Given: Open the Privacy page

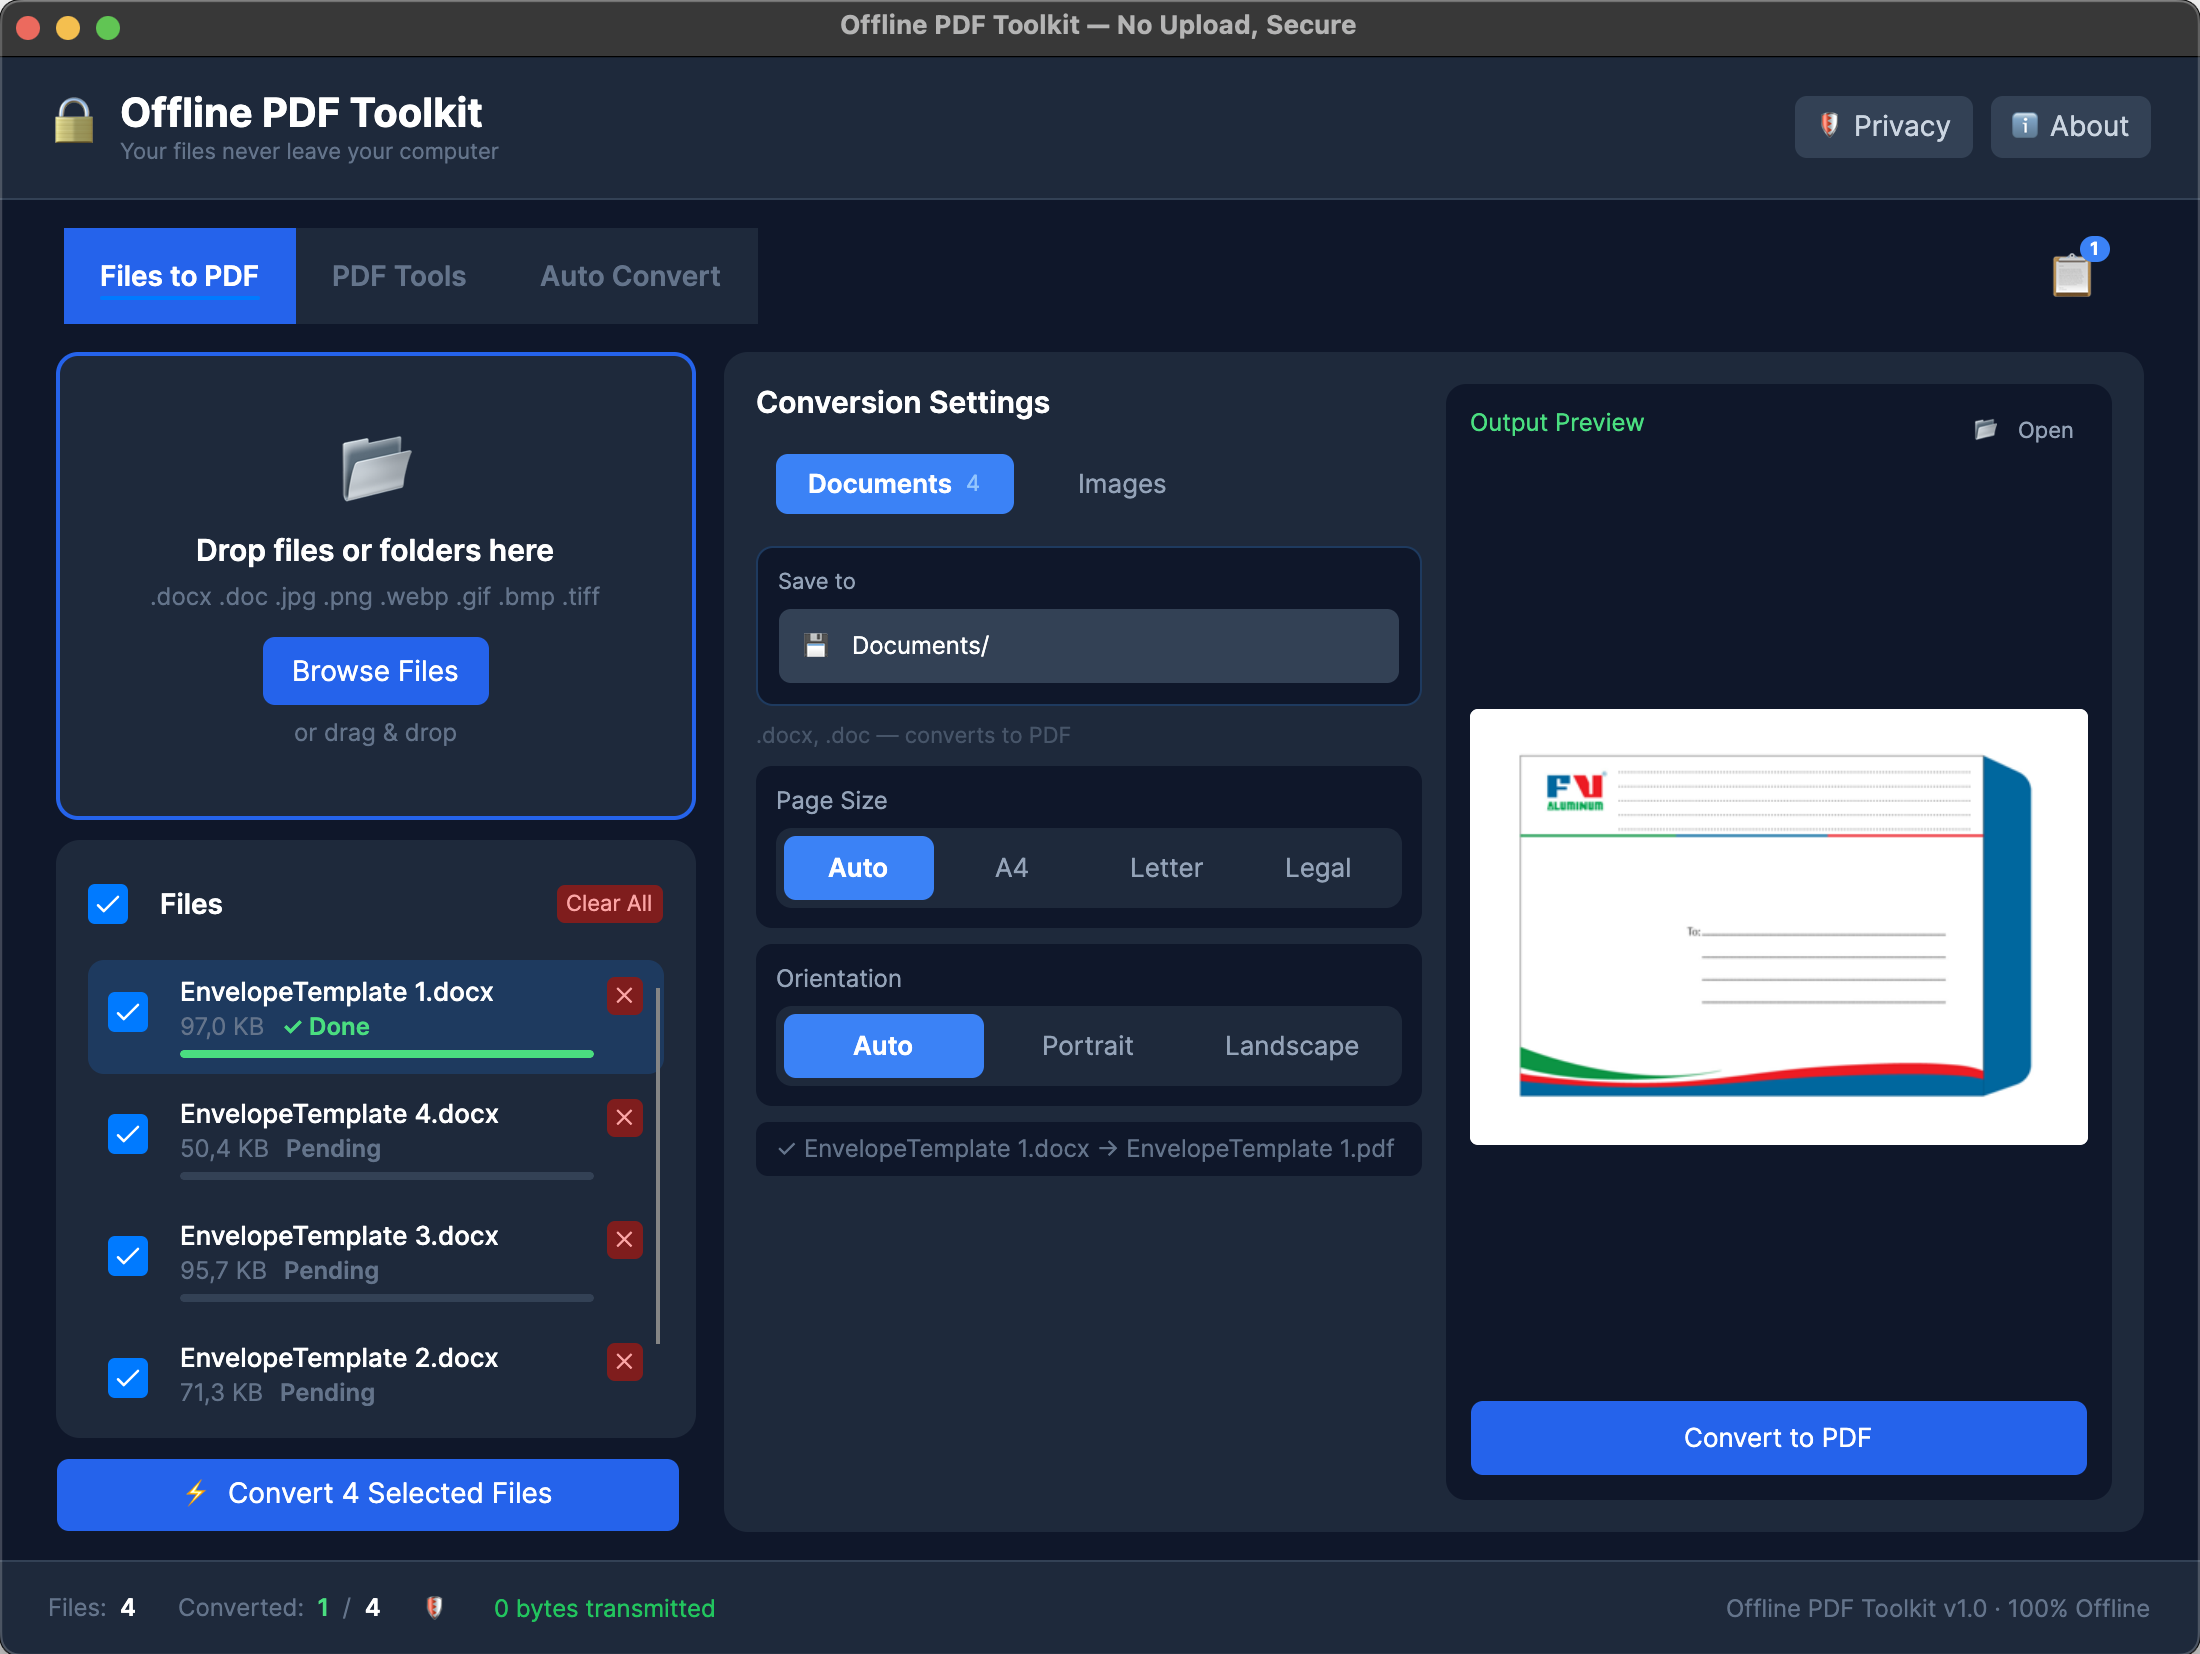Looking at the screenshot, I should point(1883,126).
